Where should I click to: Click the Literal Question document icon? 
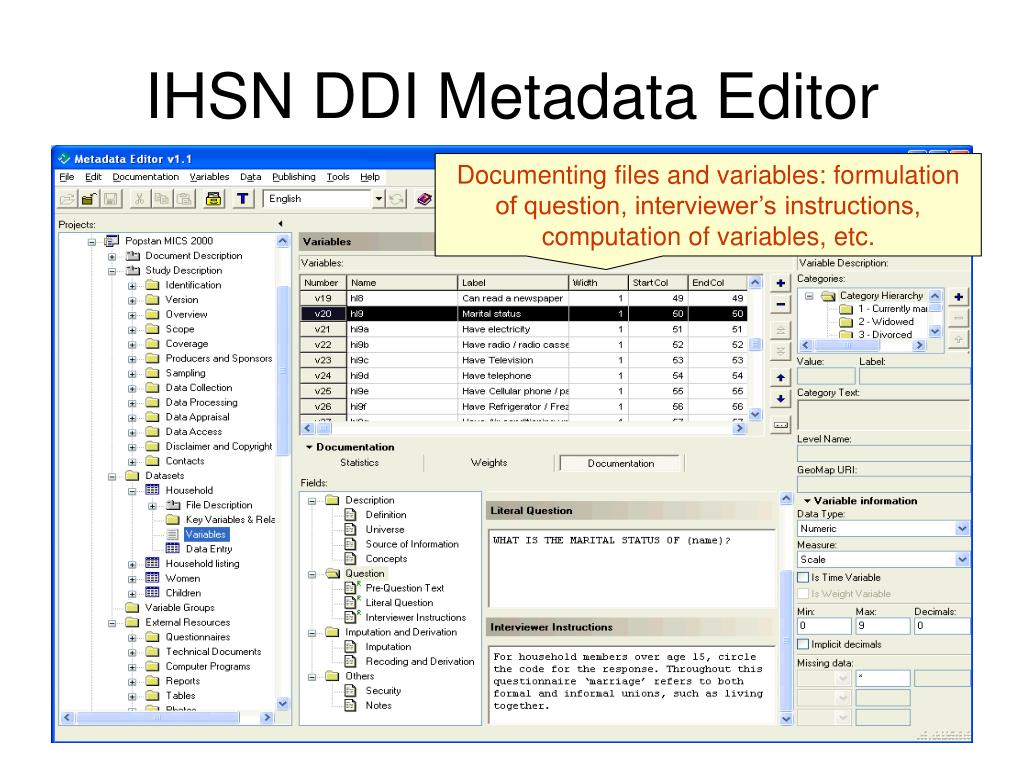(x=351, y=602)
